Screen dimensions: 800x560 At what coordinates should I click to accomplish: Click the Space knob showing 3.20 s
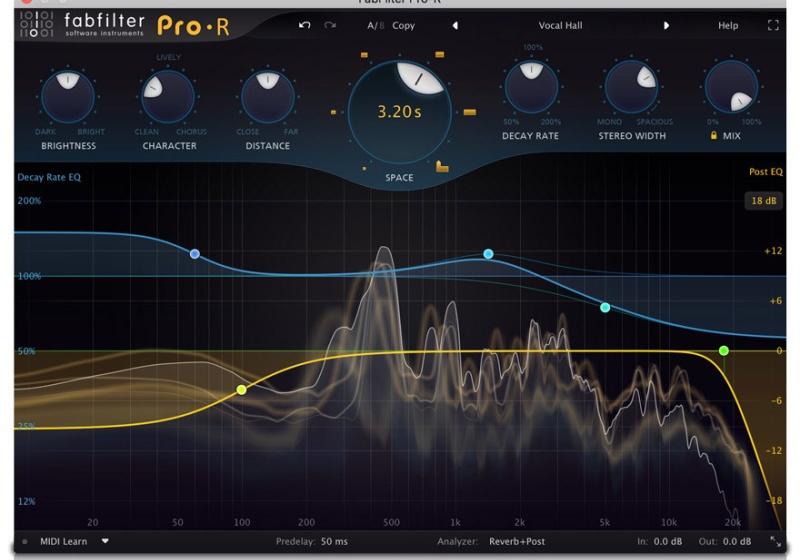(399, 112)
